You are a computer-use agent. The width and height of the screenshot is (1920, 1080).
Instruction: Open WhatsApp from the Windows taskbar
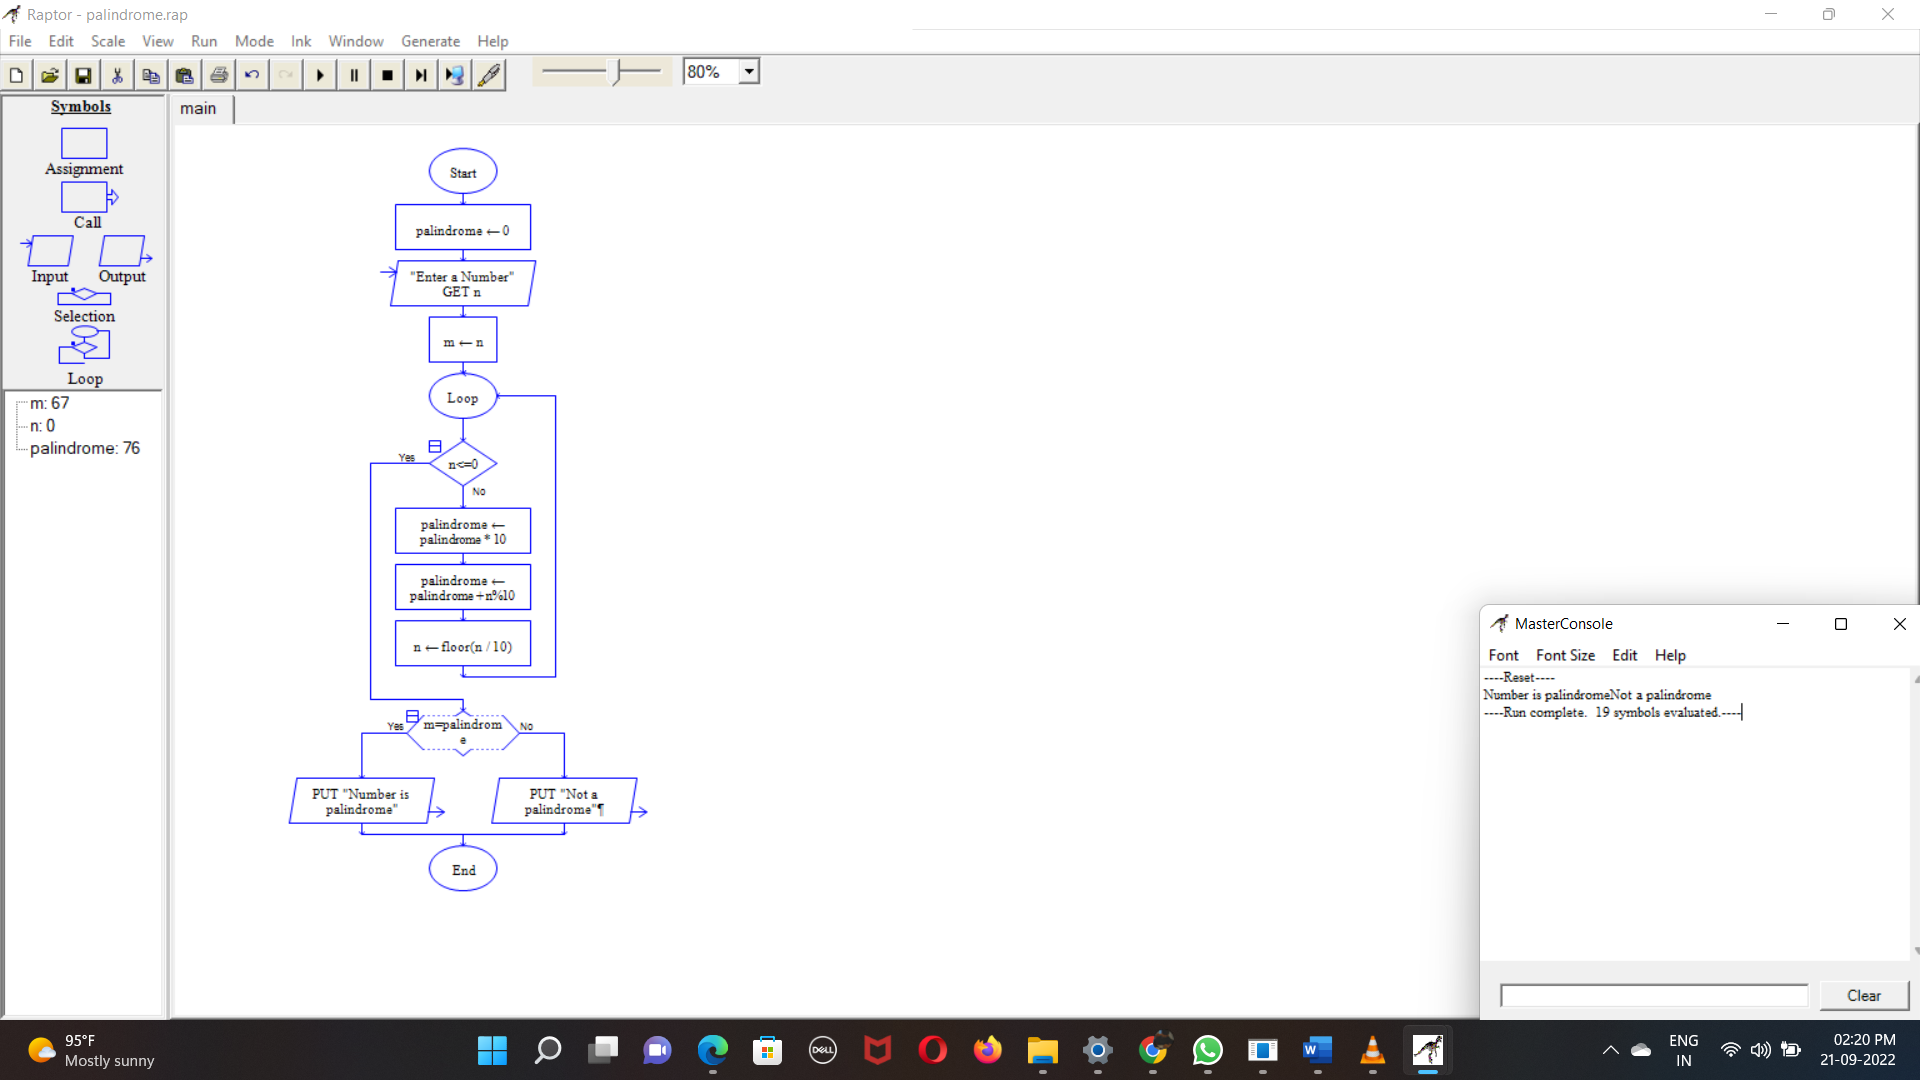(x=1207, y=1050)
